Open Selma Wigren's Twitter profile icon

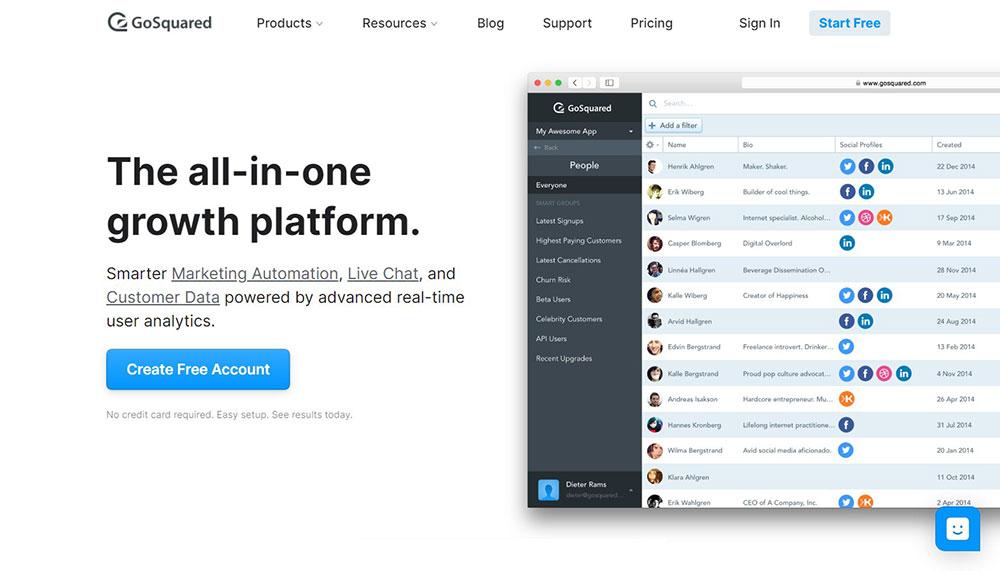pyautogui.click(x=847, y=218)
